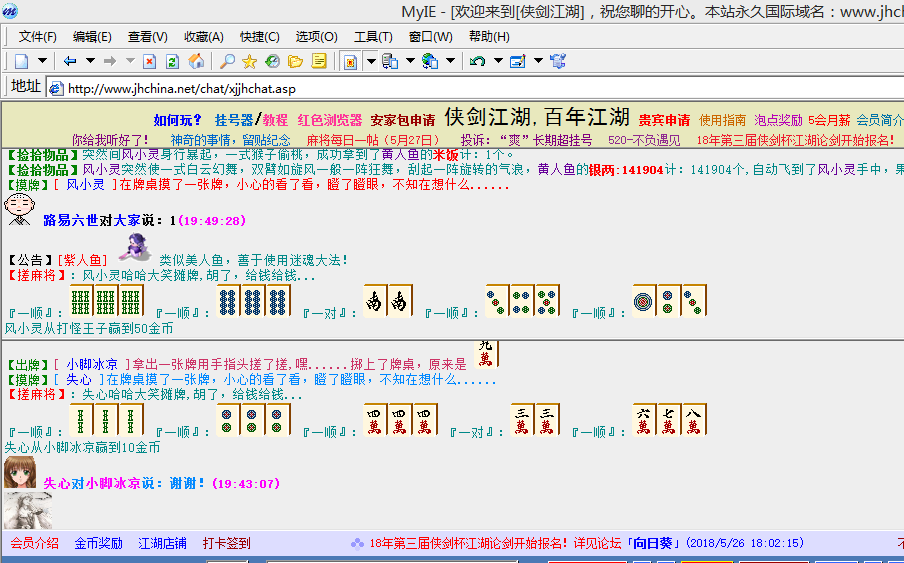904x563 pixels.
Task: Click the MyIE title bar app icon
Action: tap(10, 10)
